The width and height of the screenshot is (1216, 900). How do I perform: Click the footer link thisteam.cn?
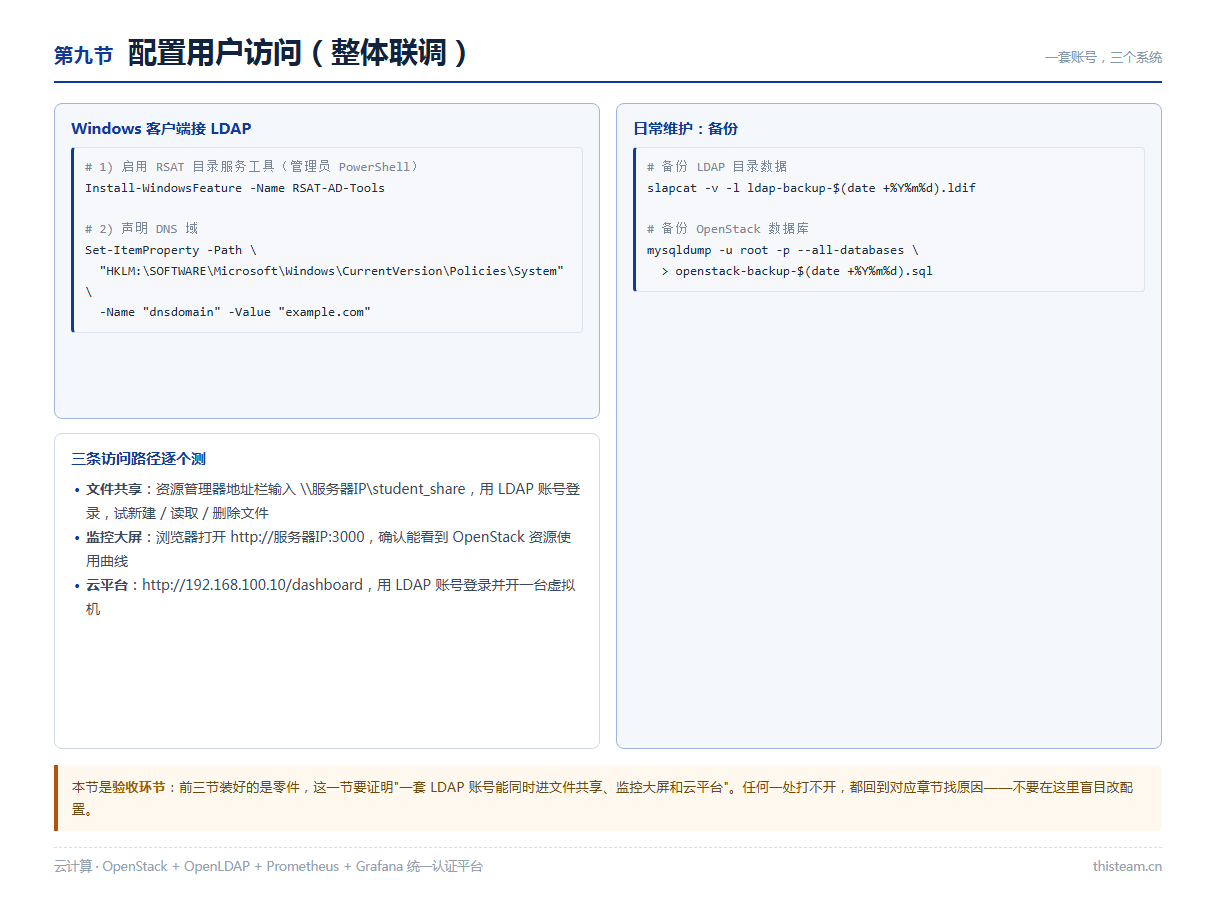coord(1127,866)
